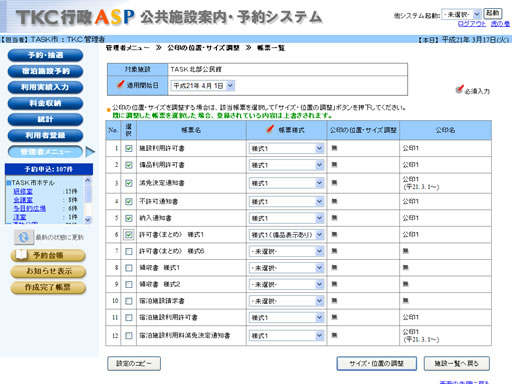Click the 予約台帳 button
Screen dimensions: 512x384
pos(48,255)
